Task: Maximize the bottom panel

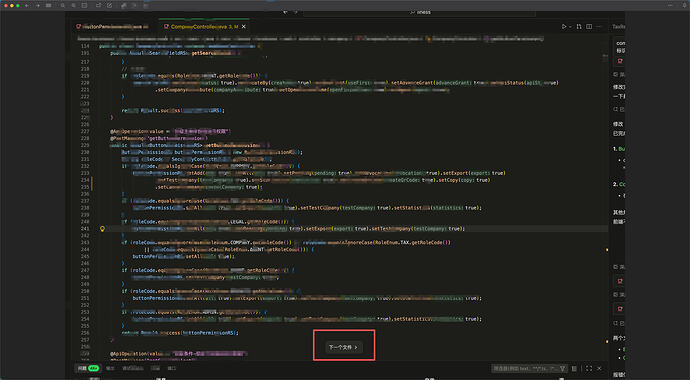Action: [589, 369]
